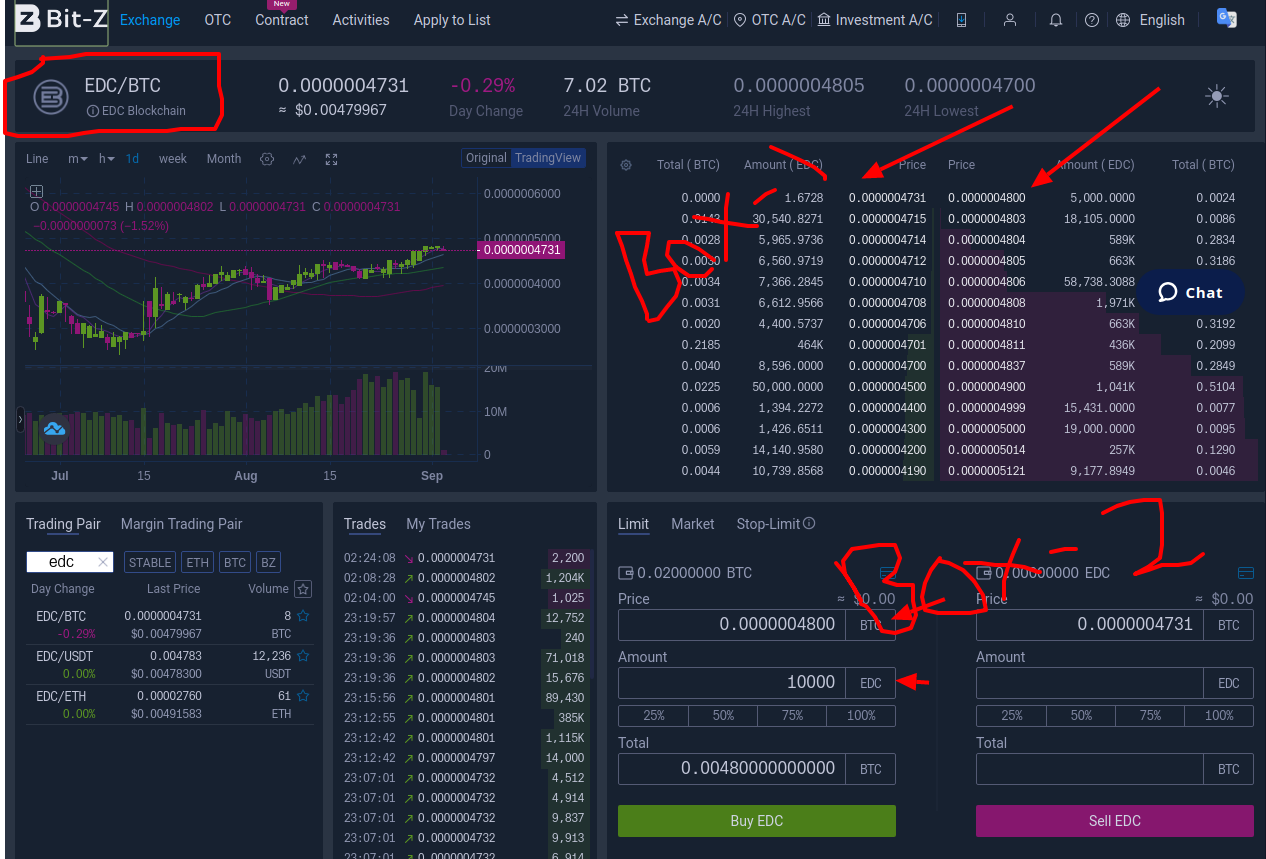Set buy amount to 25%
Screen dimensions: 1266x859
tap(653, 715)
